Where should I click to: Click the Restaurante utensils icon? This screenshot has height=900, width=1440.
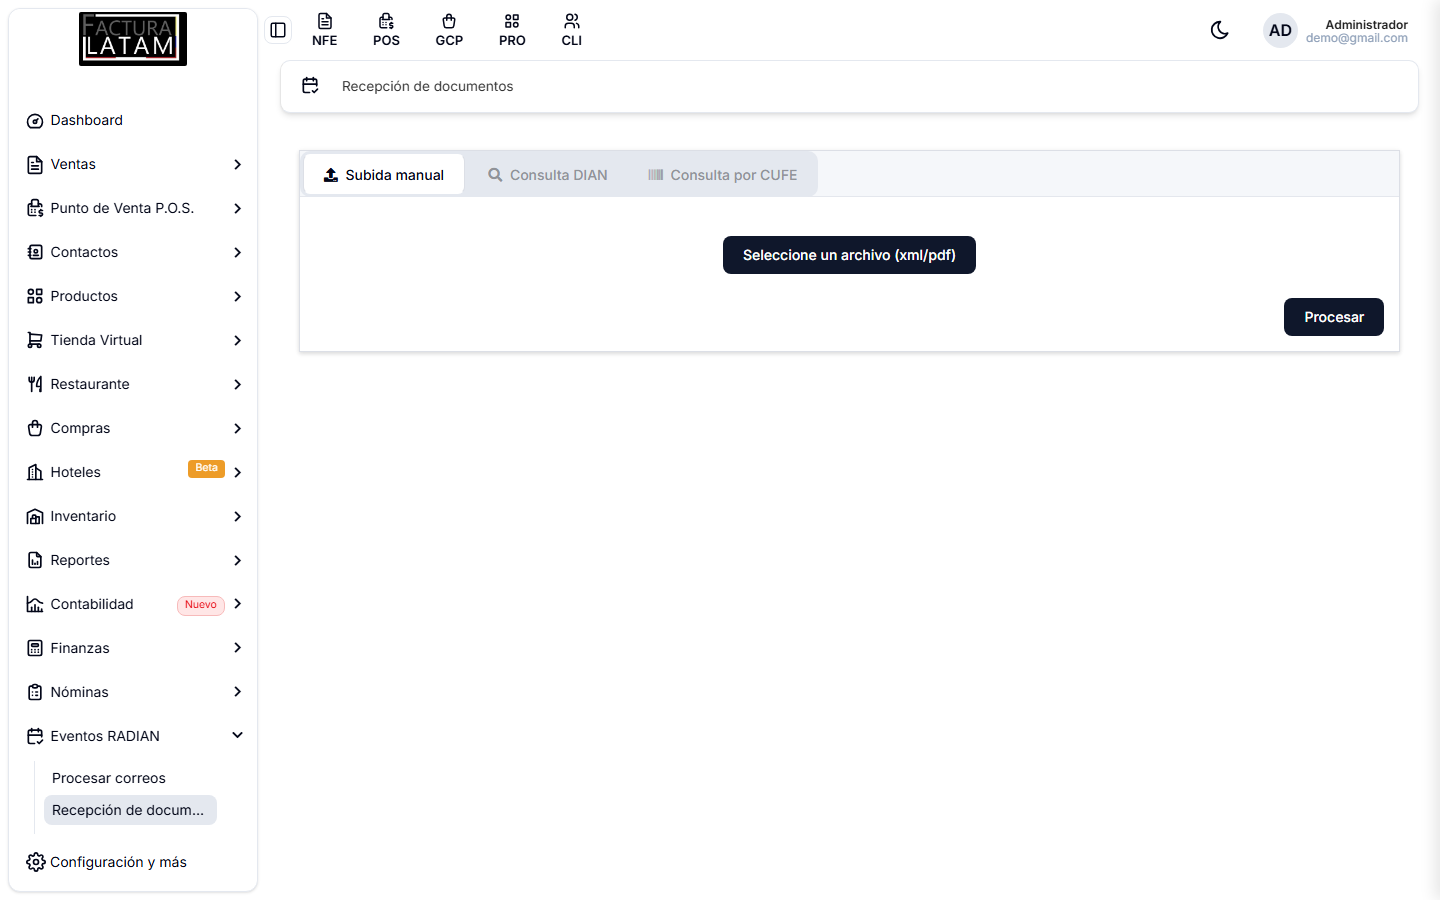click(x=35, y=384)
